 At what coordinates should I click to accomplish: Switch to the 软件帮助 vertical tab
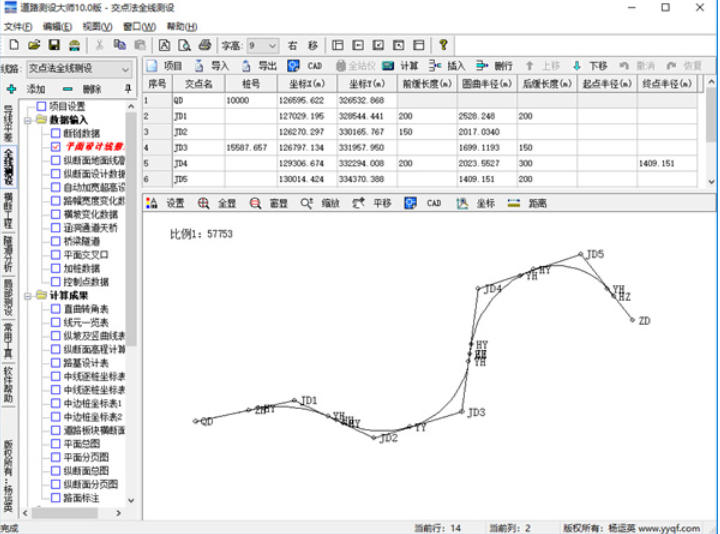9,385
